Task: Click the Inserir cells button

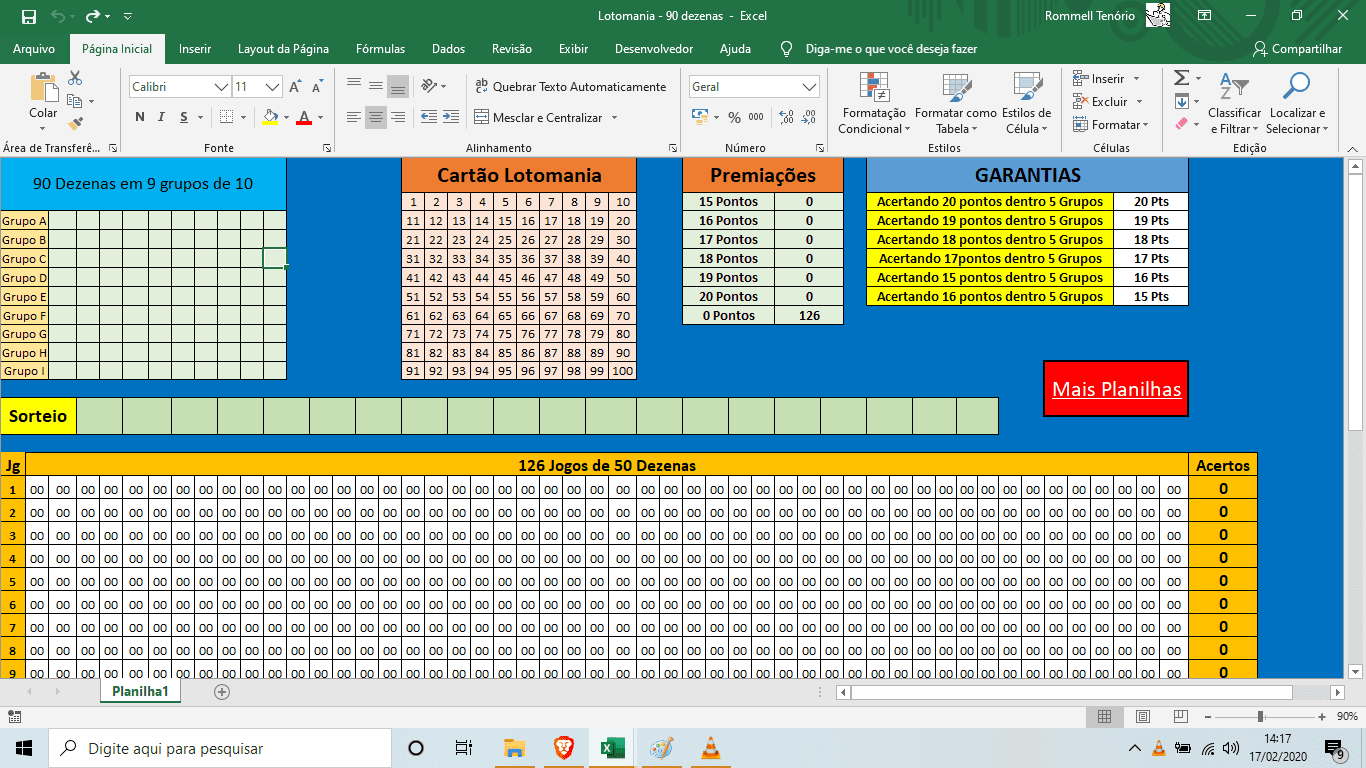Action: [1107, 78]
